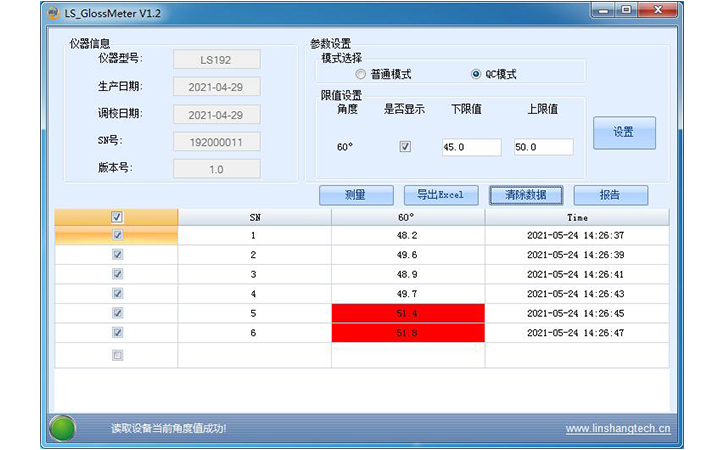Click the 下限值 field showing 45.0

[471, 147]
